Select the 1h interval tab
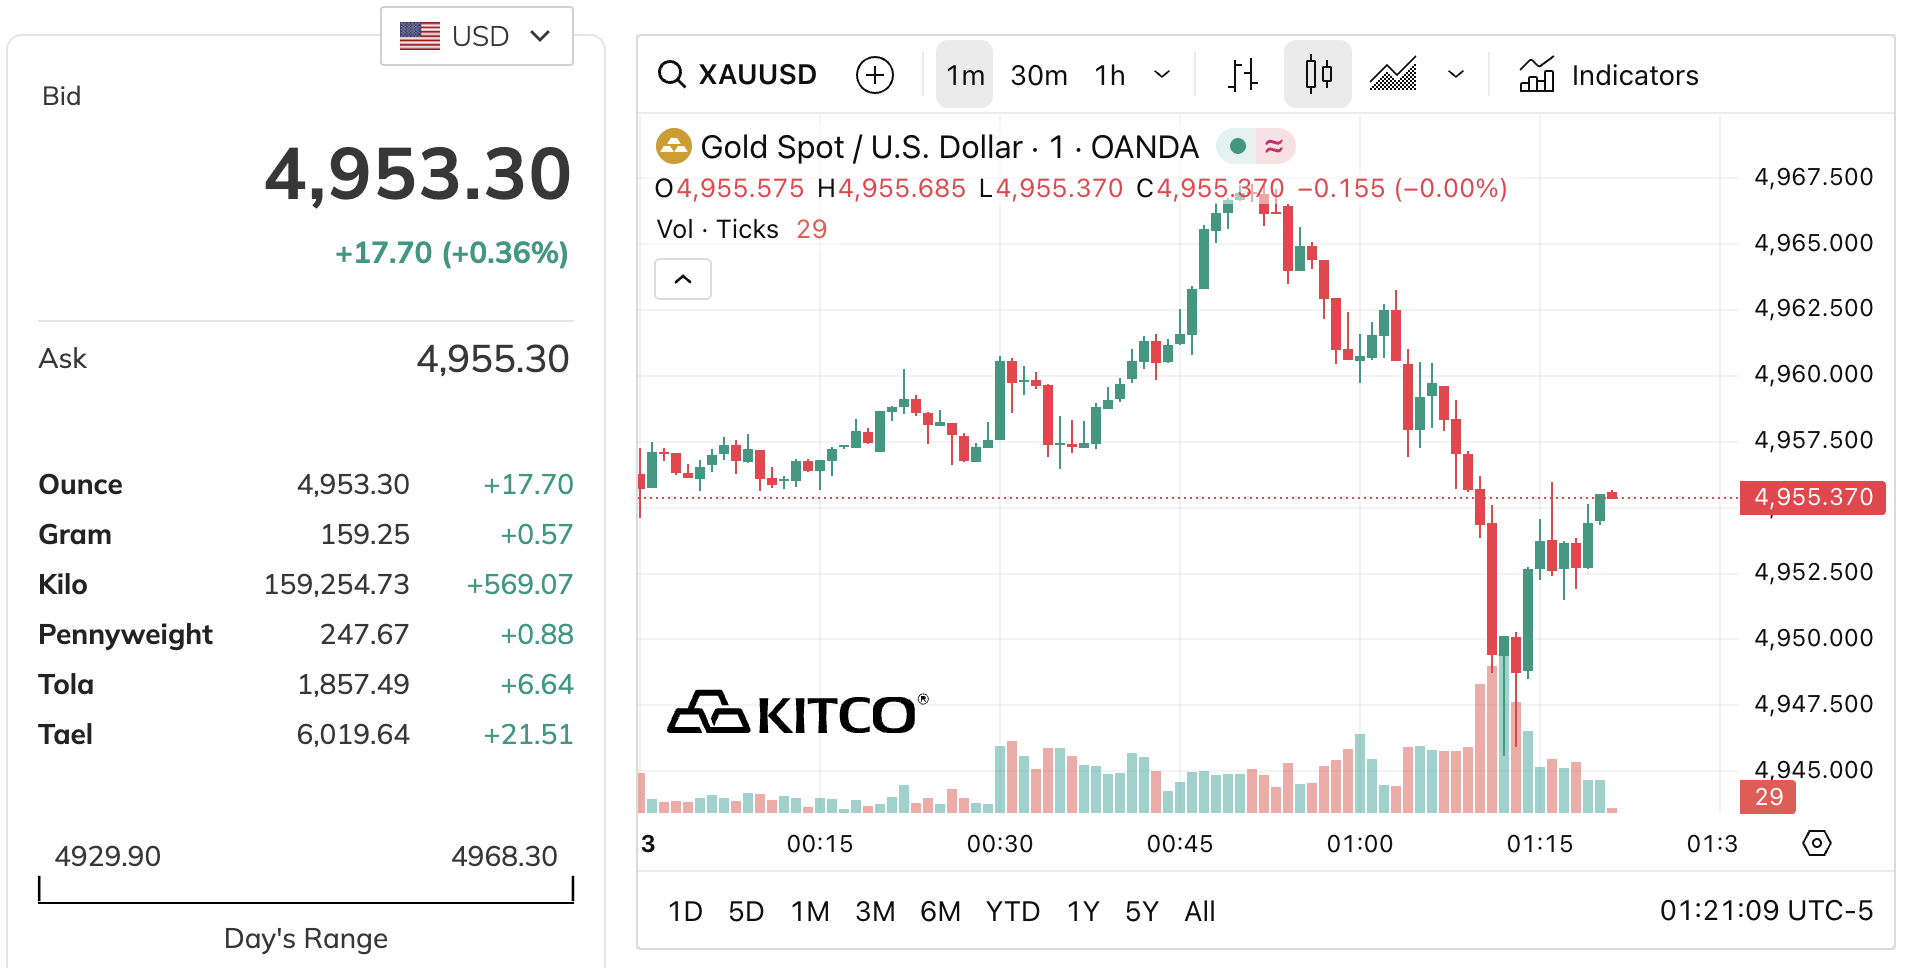This screenshot has width=1920, height=968. 1109,74
